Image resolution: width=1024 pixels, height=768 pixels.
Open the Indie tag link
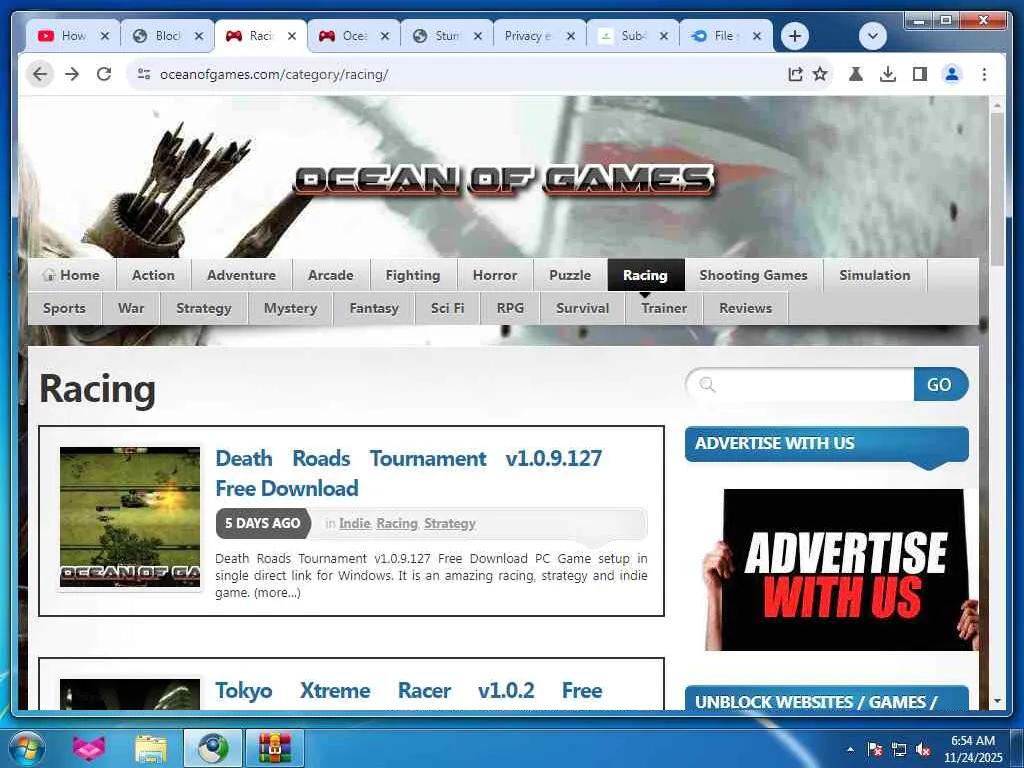point(355,524)
